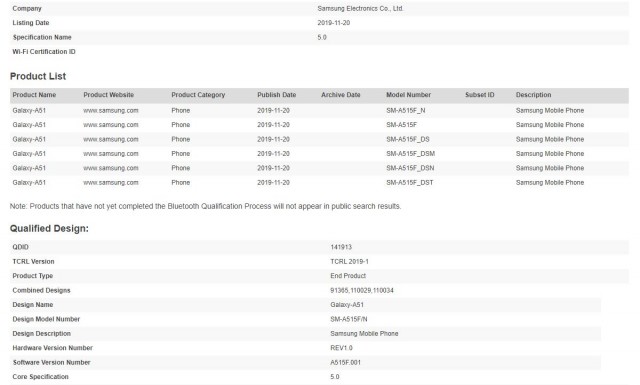Click the Publish Date column header
The width and height of the screenshot is (640, 385).
(x=276, y=95)
